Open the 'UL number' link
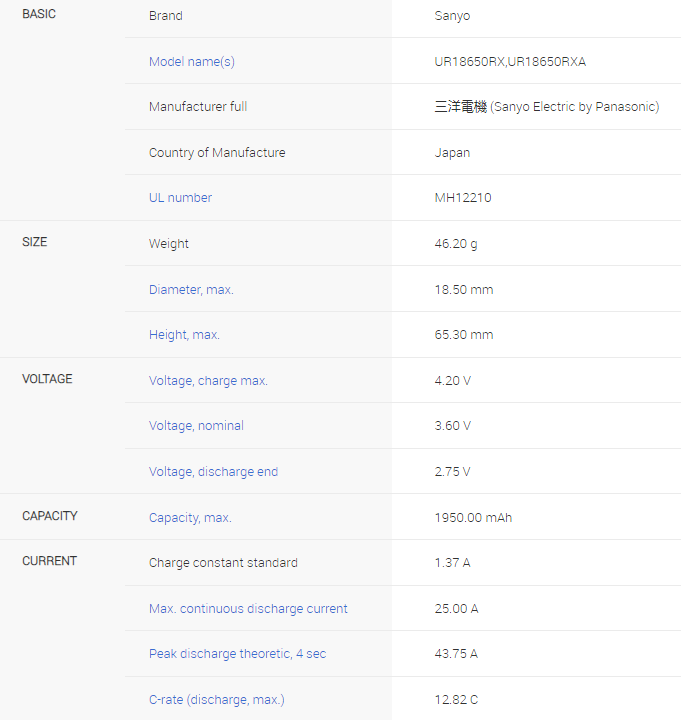Screen dimensions: 681x720 180,198
